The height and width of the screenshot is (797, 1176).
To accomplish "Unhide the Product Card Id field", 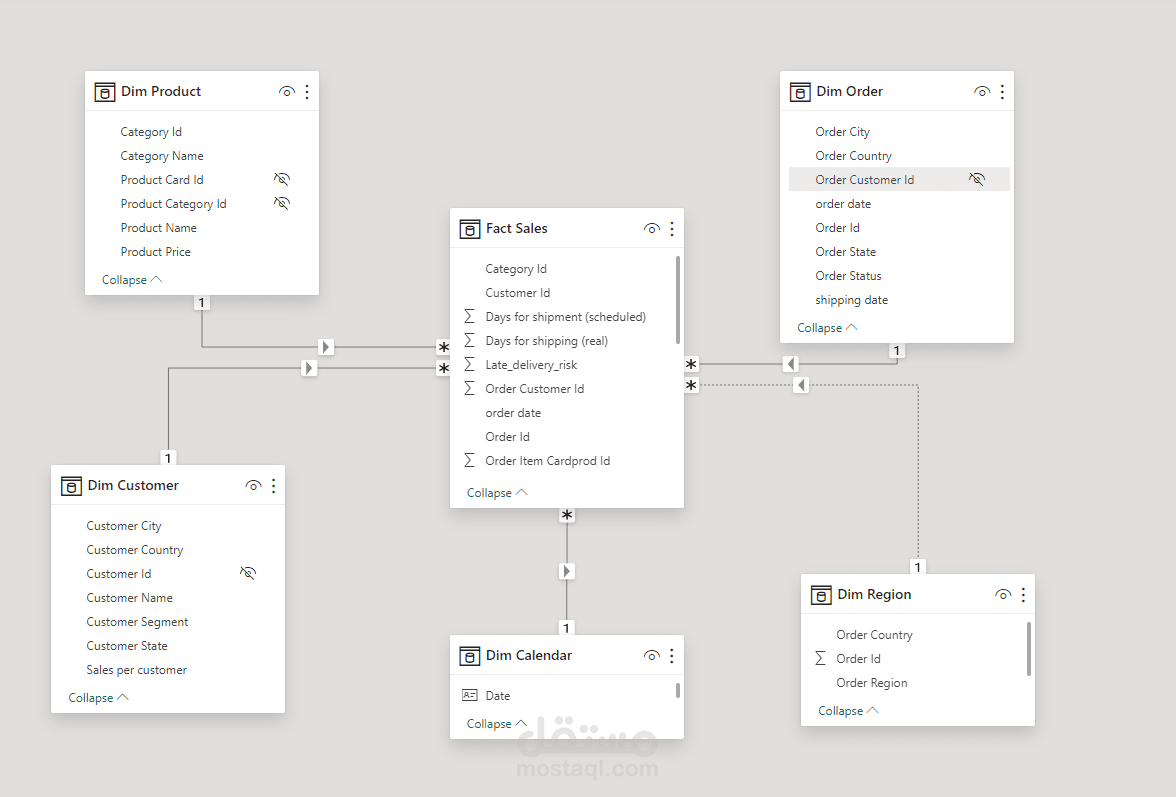I will click(282, 180).
